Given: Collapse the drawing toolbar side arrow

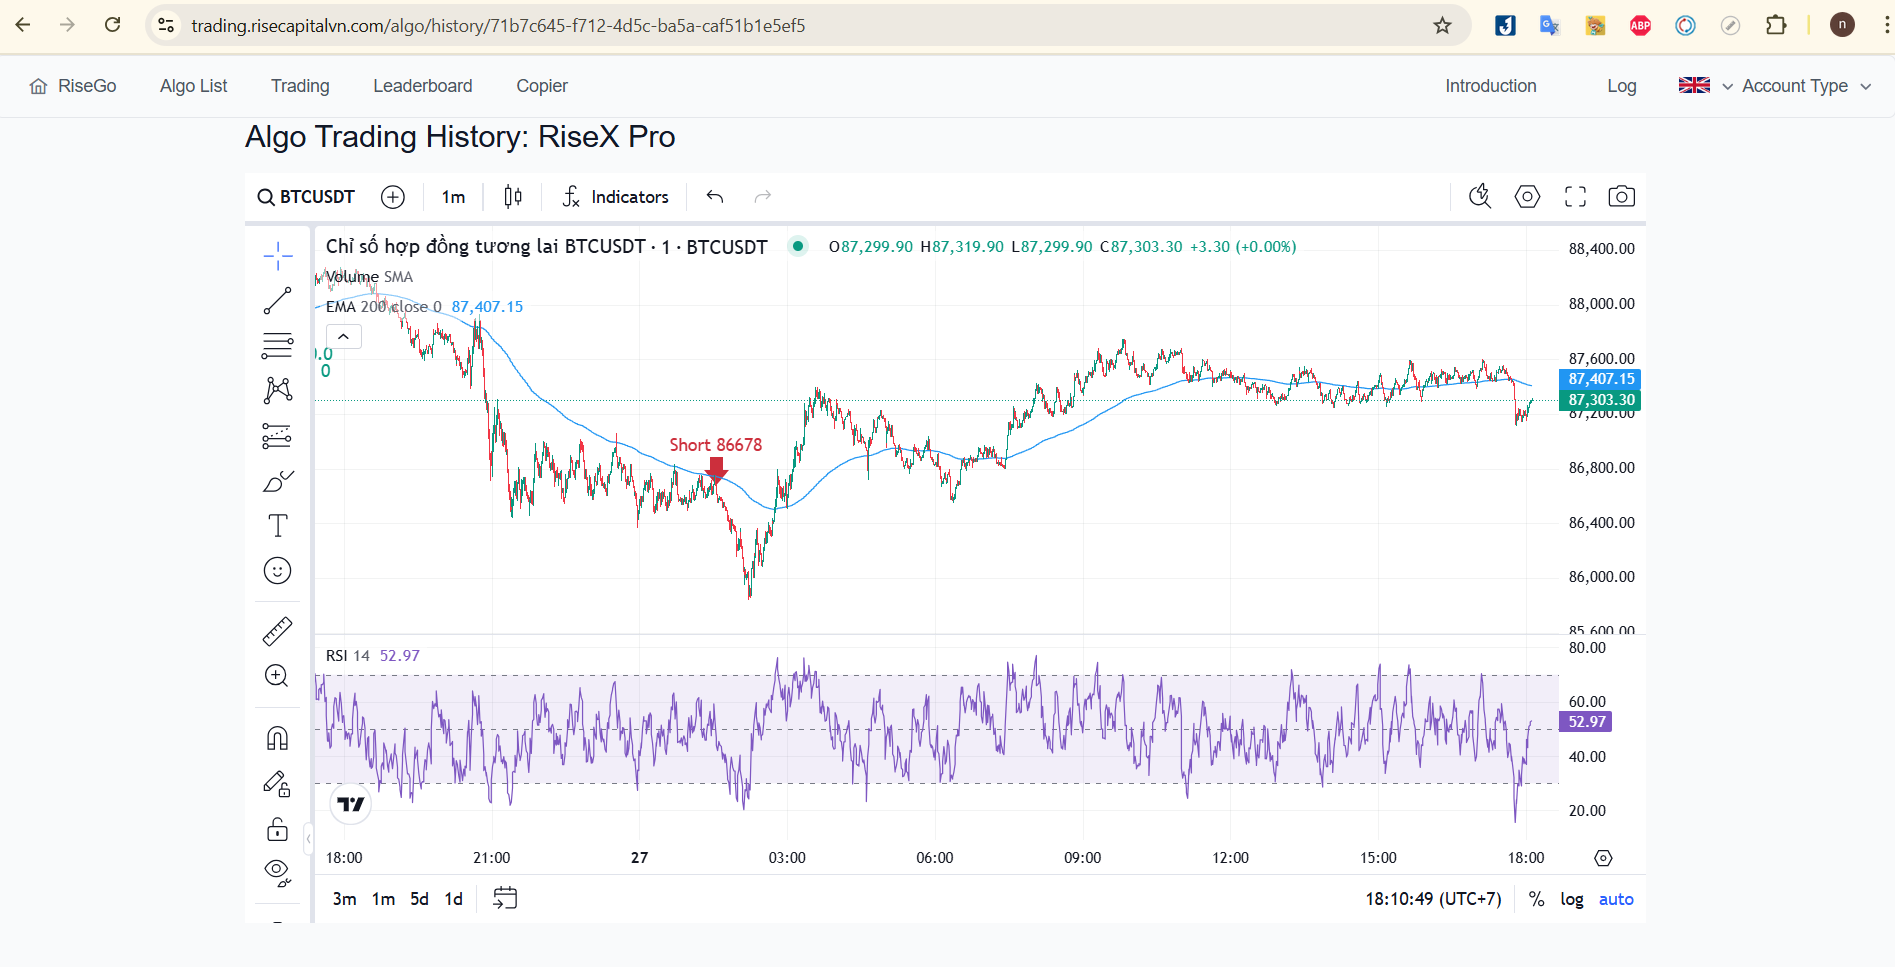Looking at the screenshot, I should click(x=309, y=838).
